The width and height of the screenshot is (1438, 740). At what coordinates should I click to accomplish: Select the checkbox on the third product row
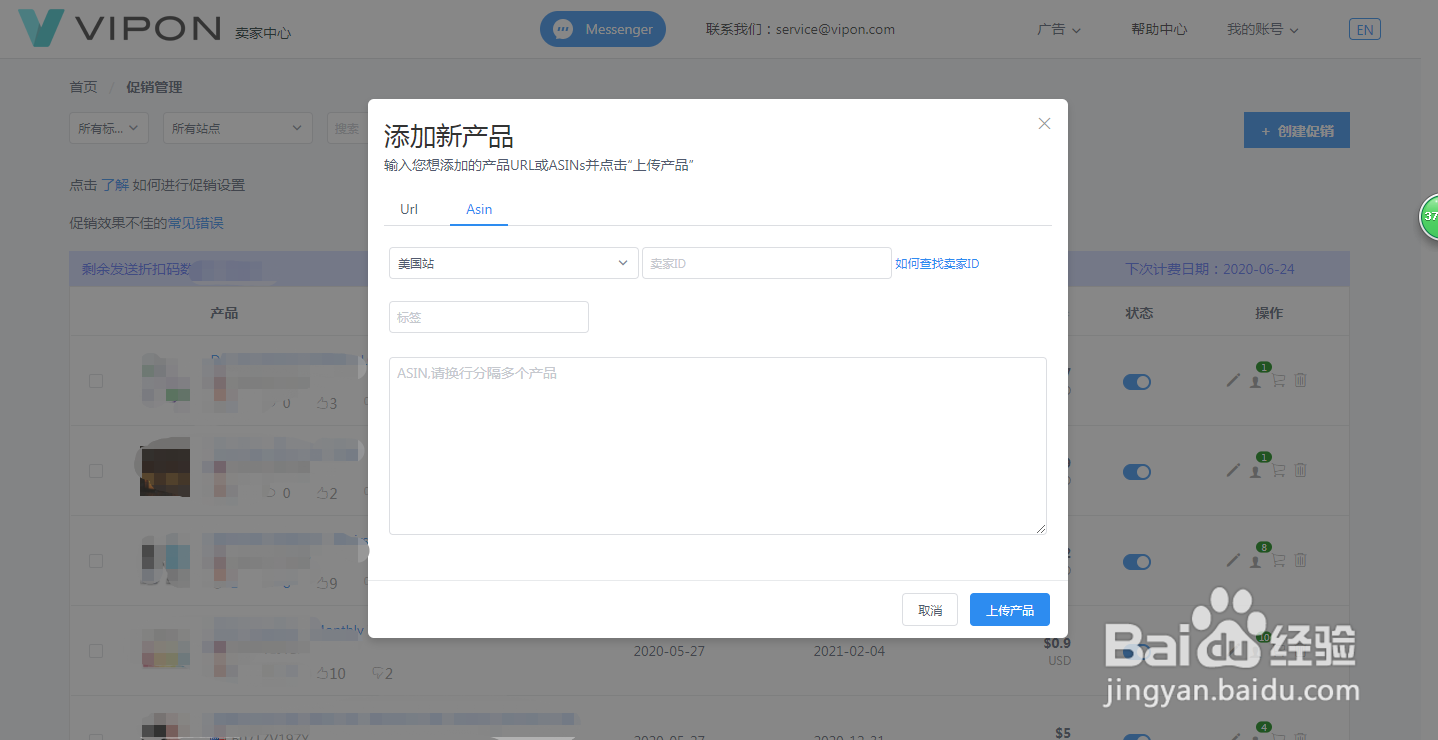95,560
